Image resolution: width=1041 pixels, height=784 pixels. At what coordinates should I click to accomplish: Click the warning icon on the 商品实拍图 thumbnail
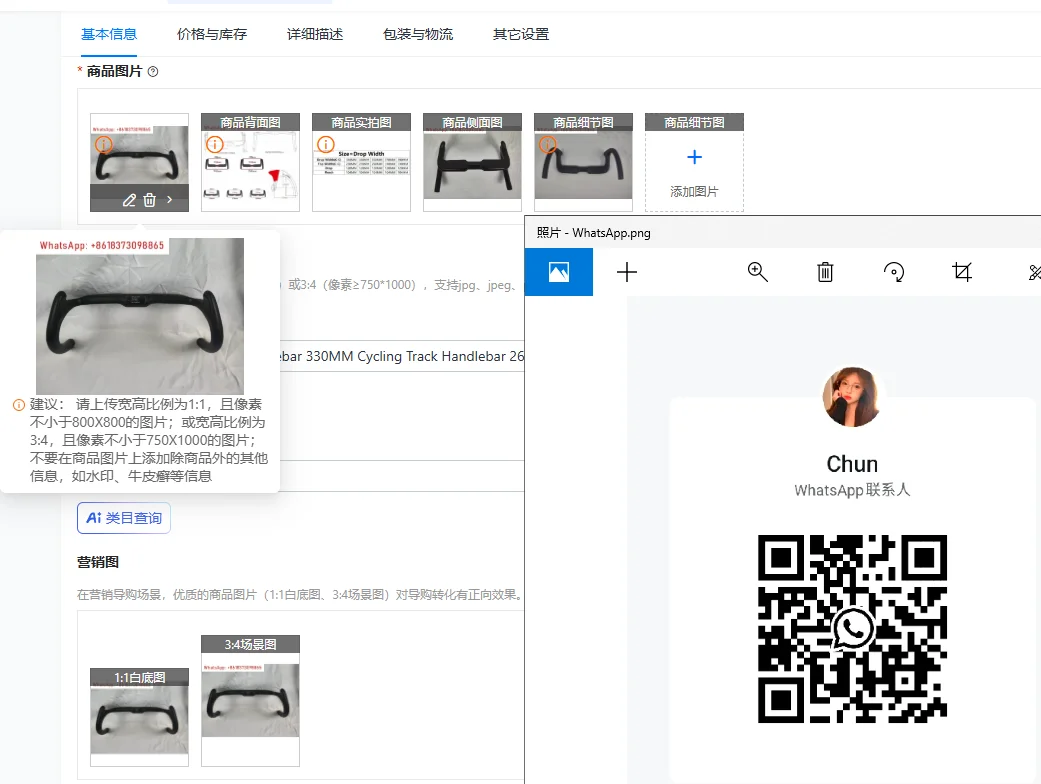click(x=325, y=144)
